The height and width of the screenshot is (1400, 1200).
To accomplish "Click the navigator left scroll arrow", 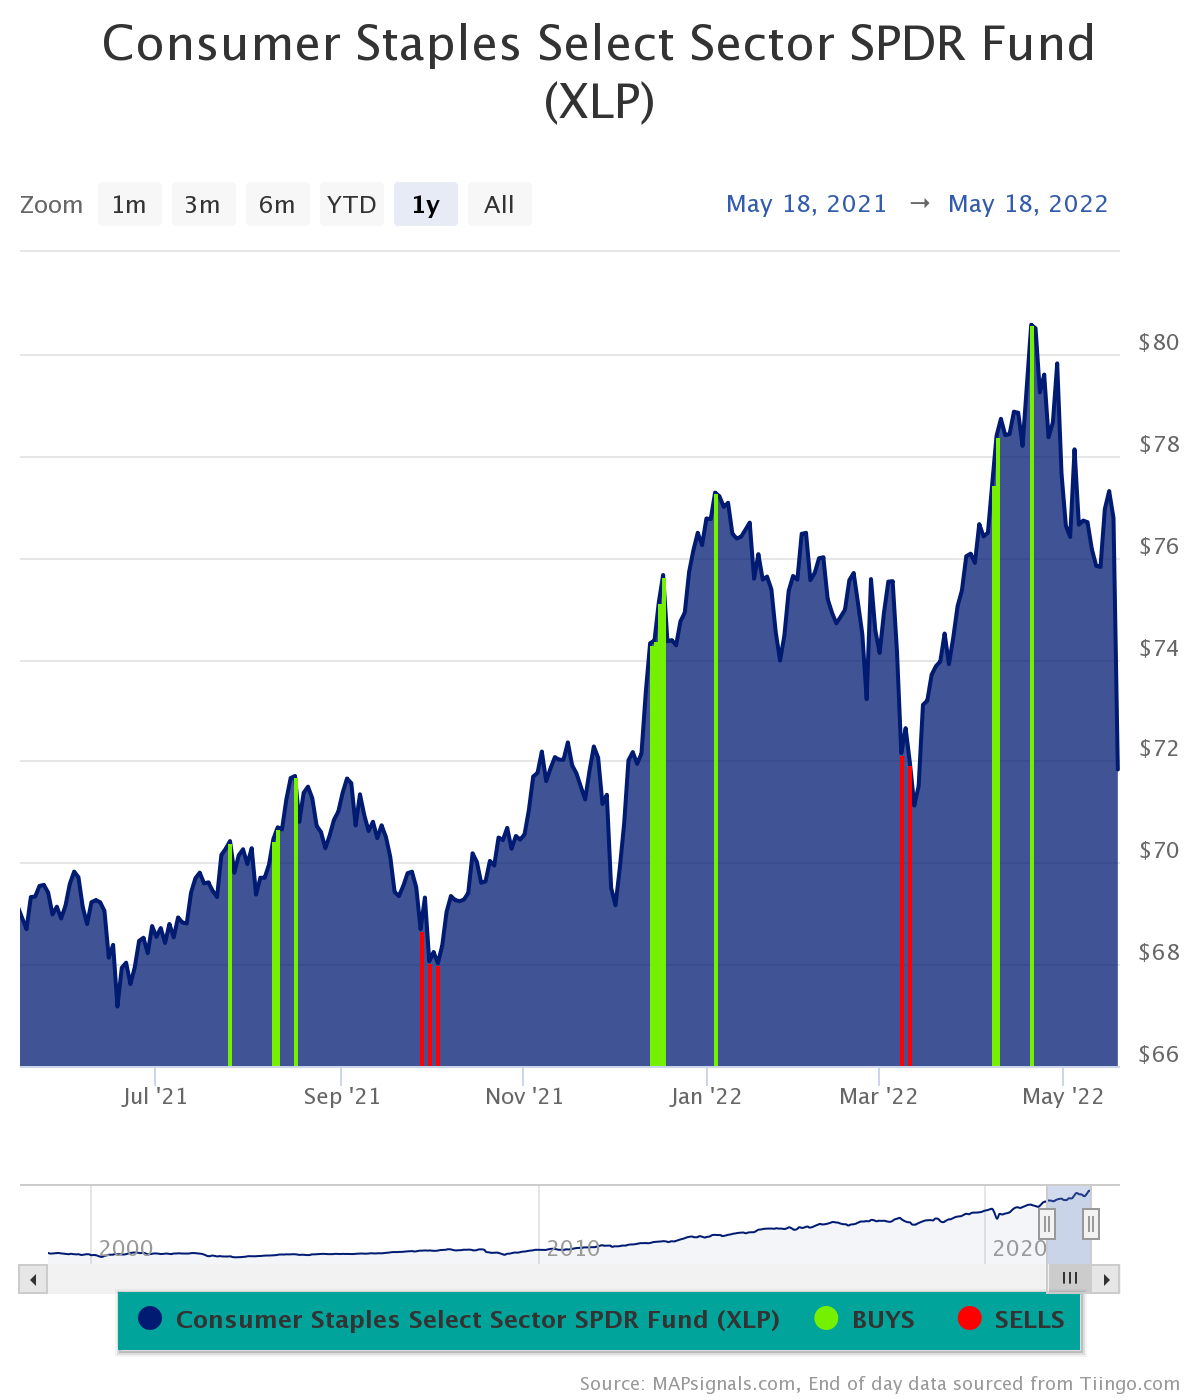I will tap(33, 1279).
